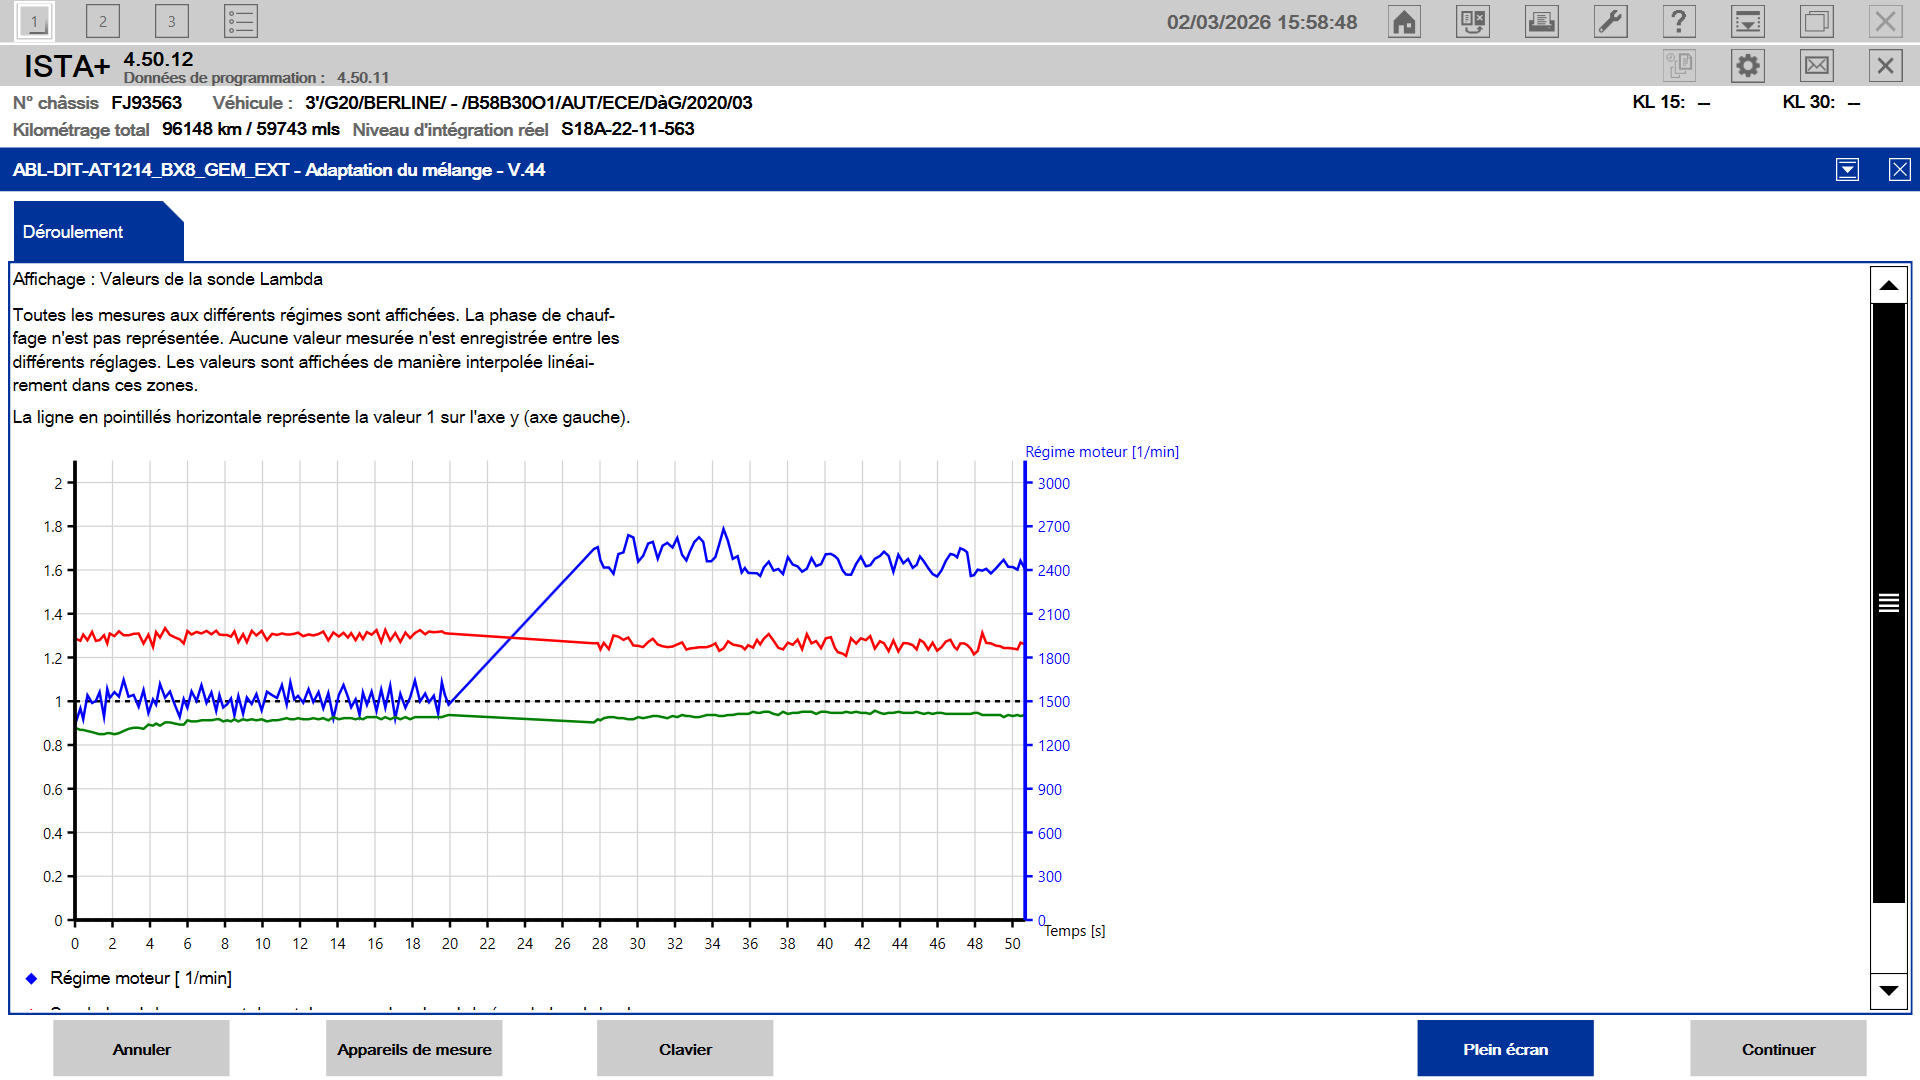Open the envelope feedback icon
This screenshot has width=1920, height=1080.
coord(1817,66)
